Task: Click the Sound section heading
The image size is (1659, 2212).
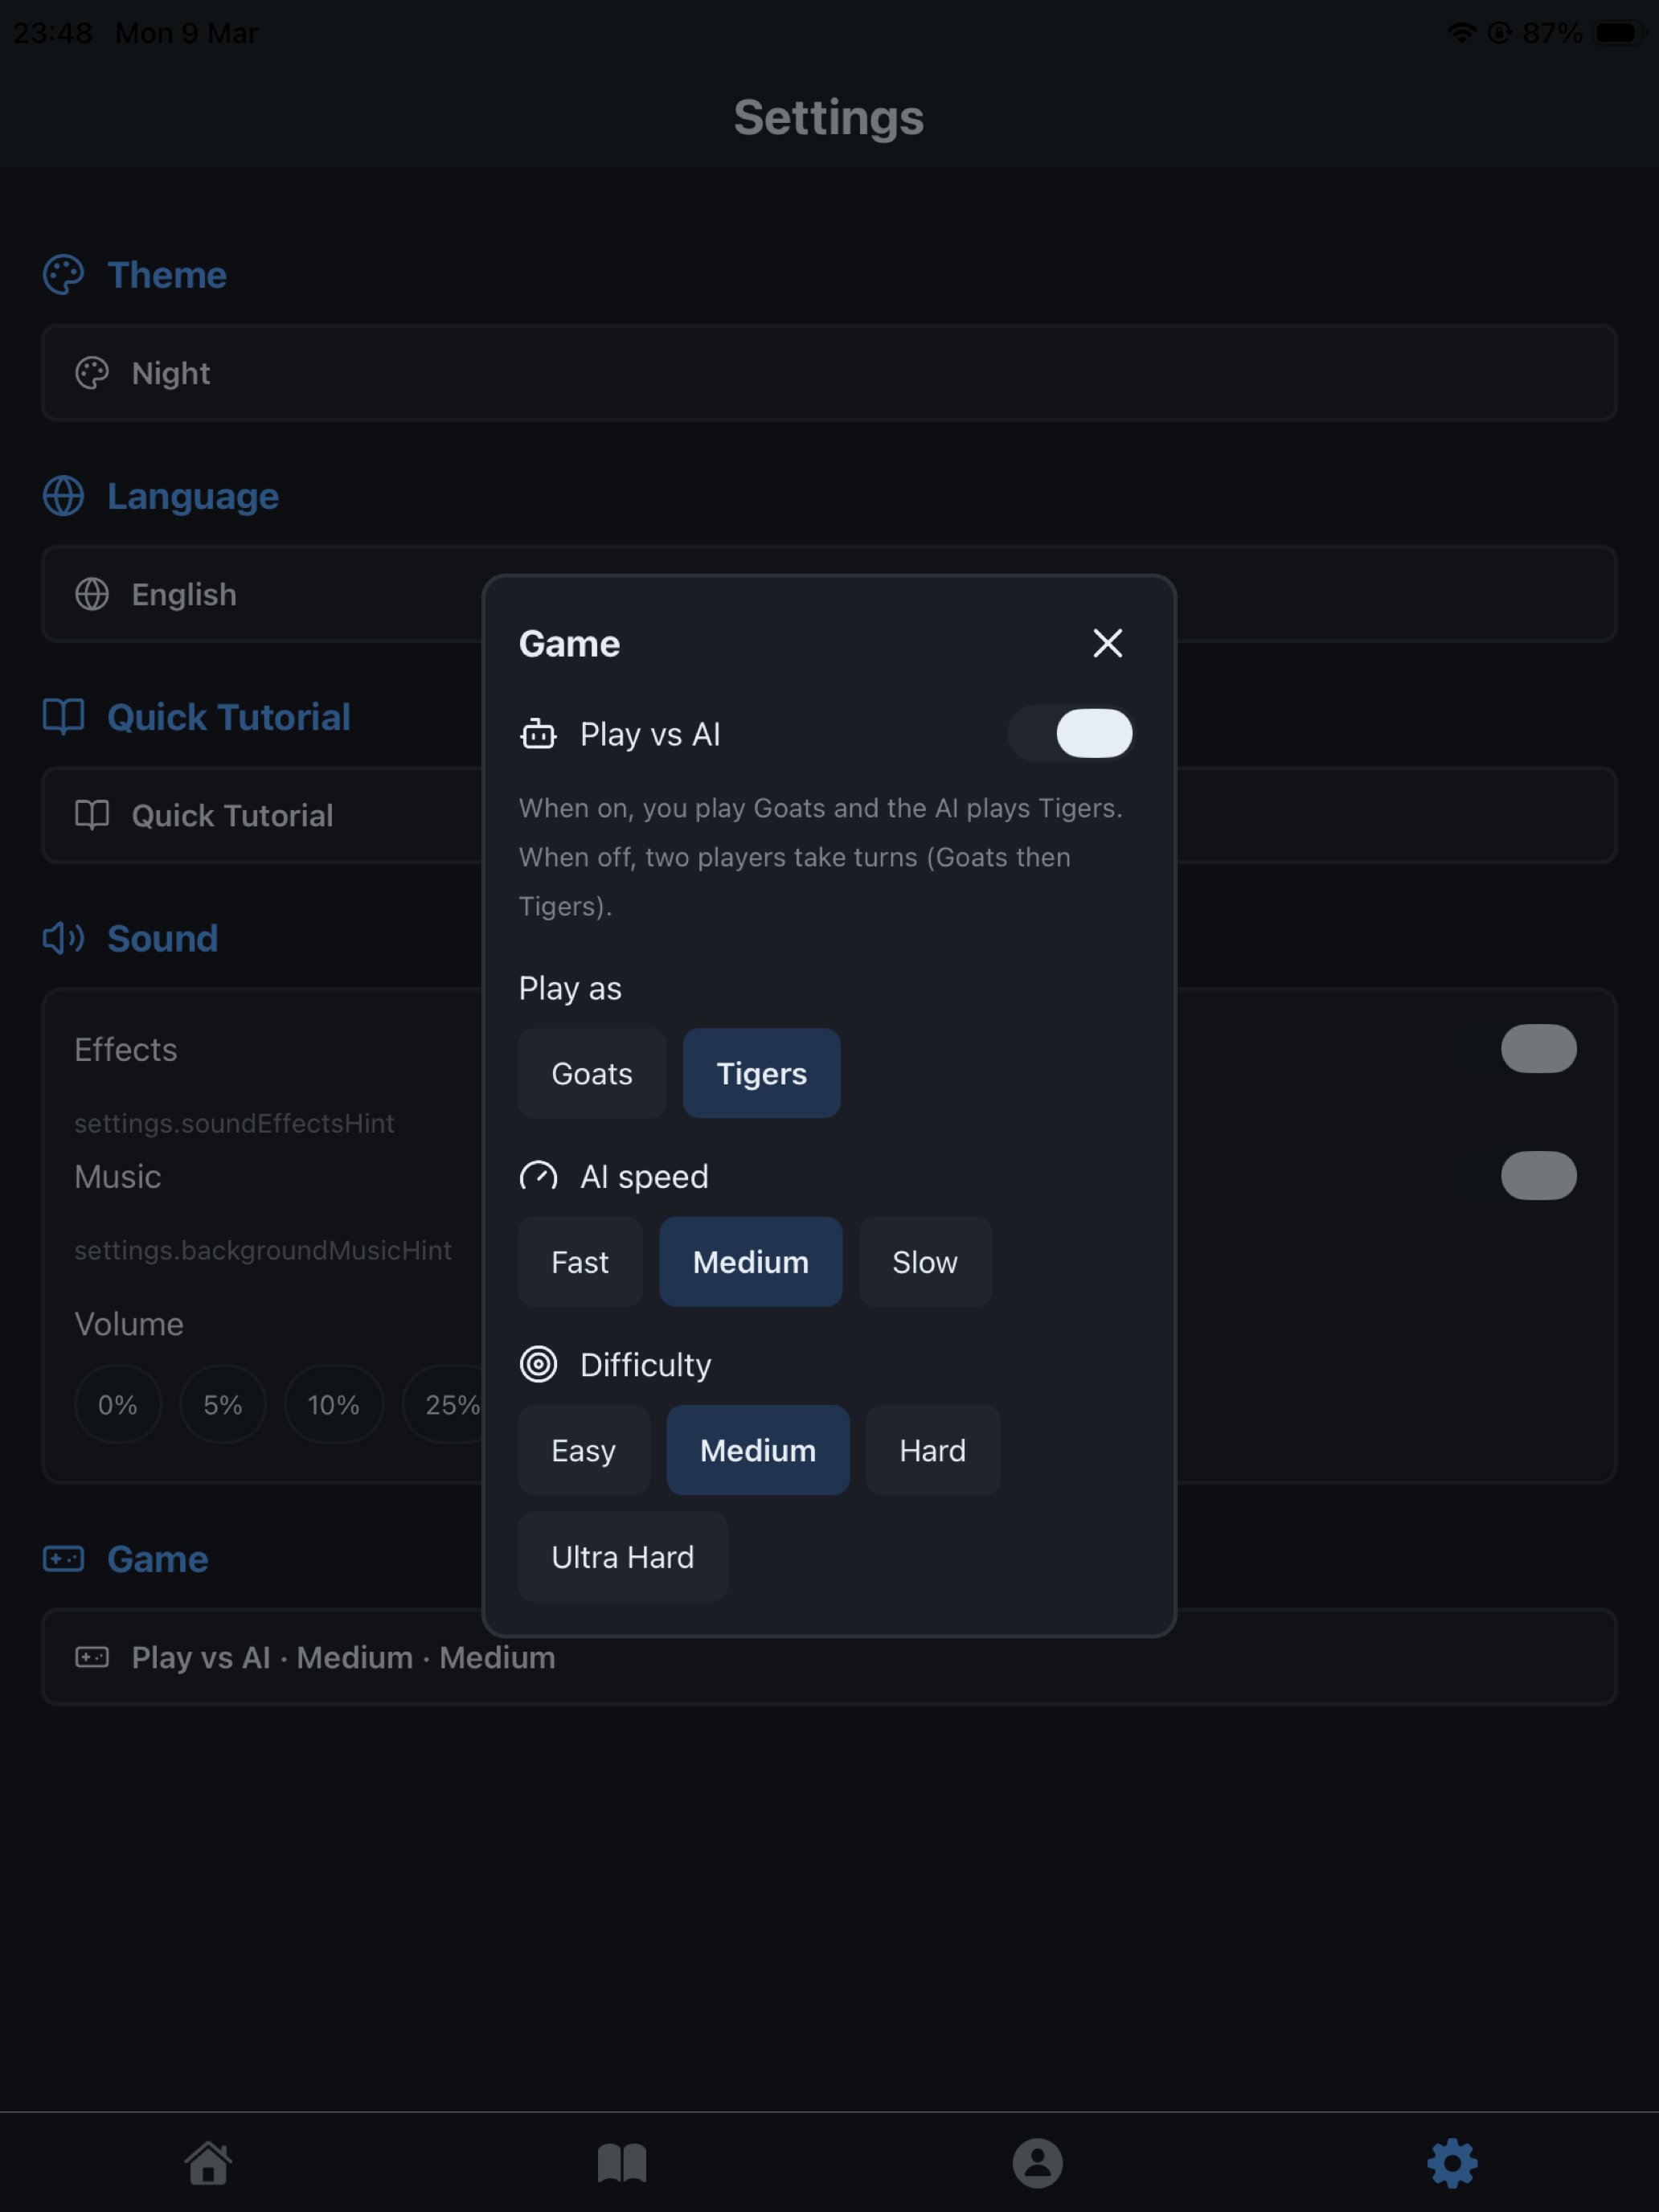Action: 163,938
